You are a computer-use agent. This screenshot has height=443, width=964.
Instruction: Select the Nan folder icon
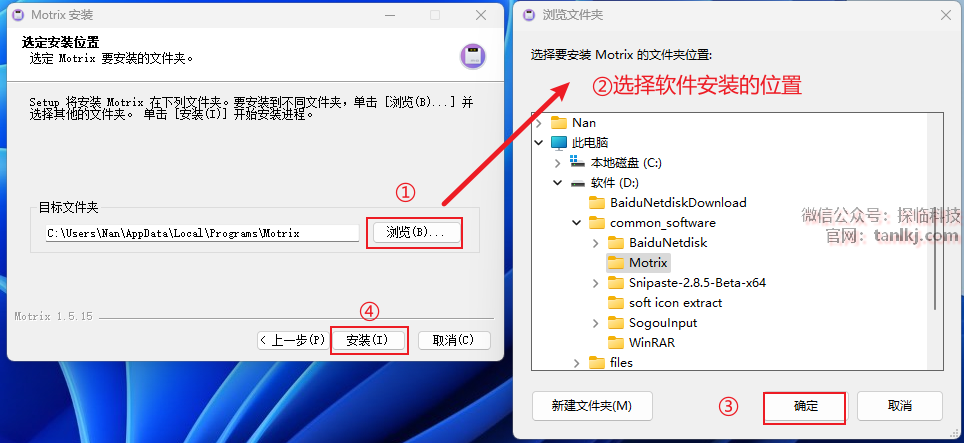(x=559, y=123)
